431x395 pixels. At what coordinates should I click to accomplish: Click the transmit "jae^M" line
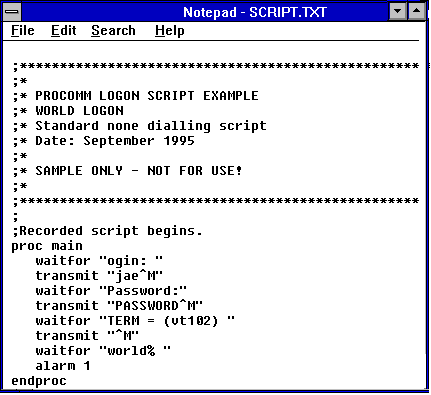click(99, 276)
